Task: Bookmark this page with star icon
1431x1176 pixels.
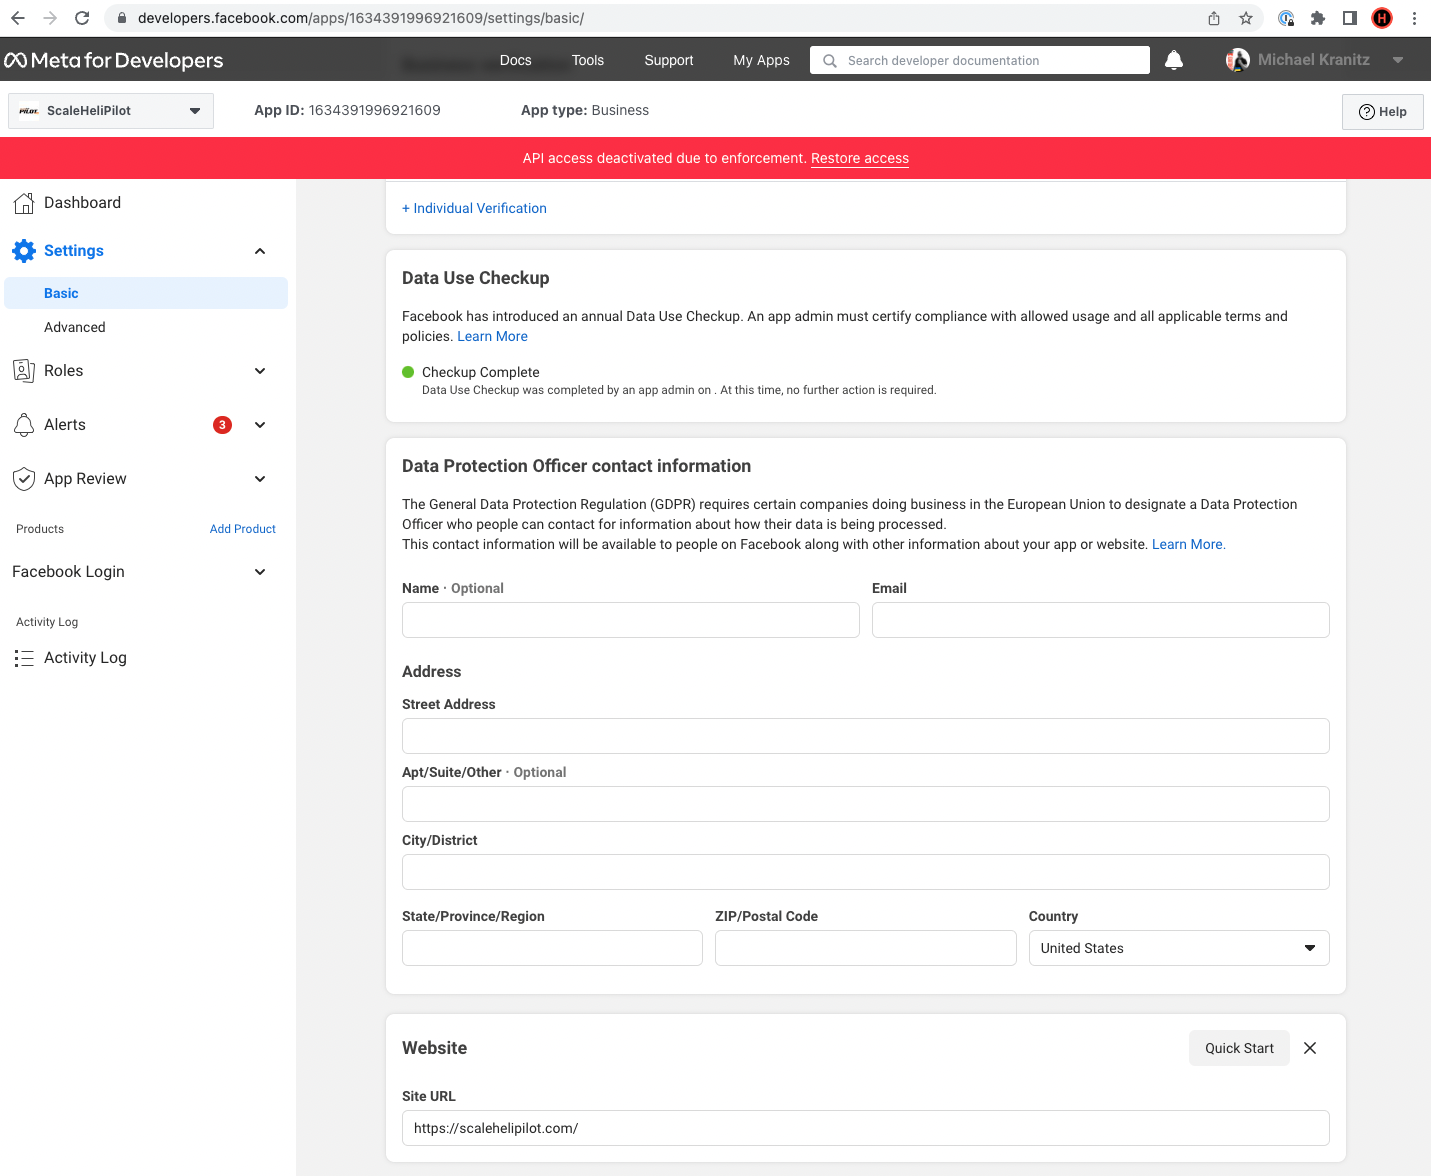Action: (x=1246, y=18)
